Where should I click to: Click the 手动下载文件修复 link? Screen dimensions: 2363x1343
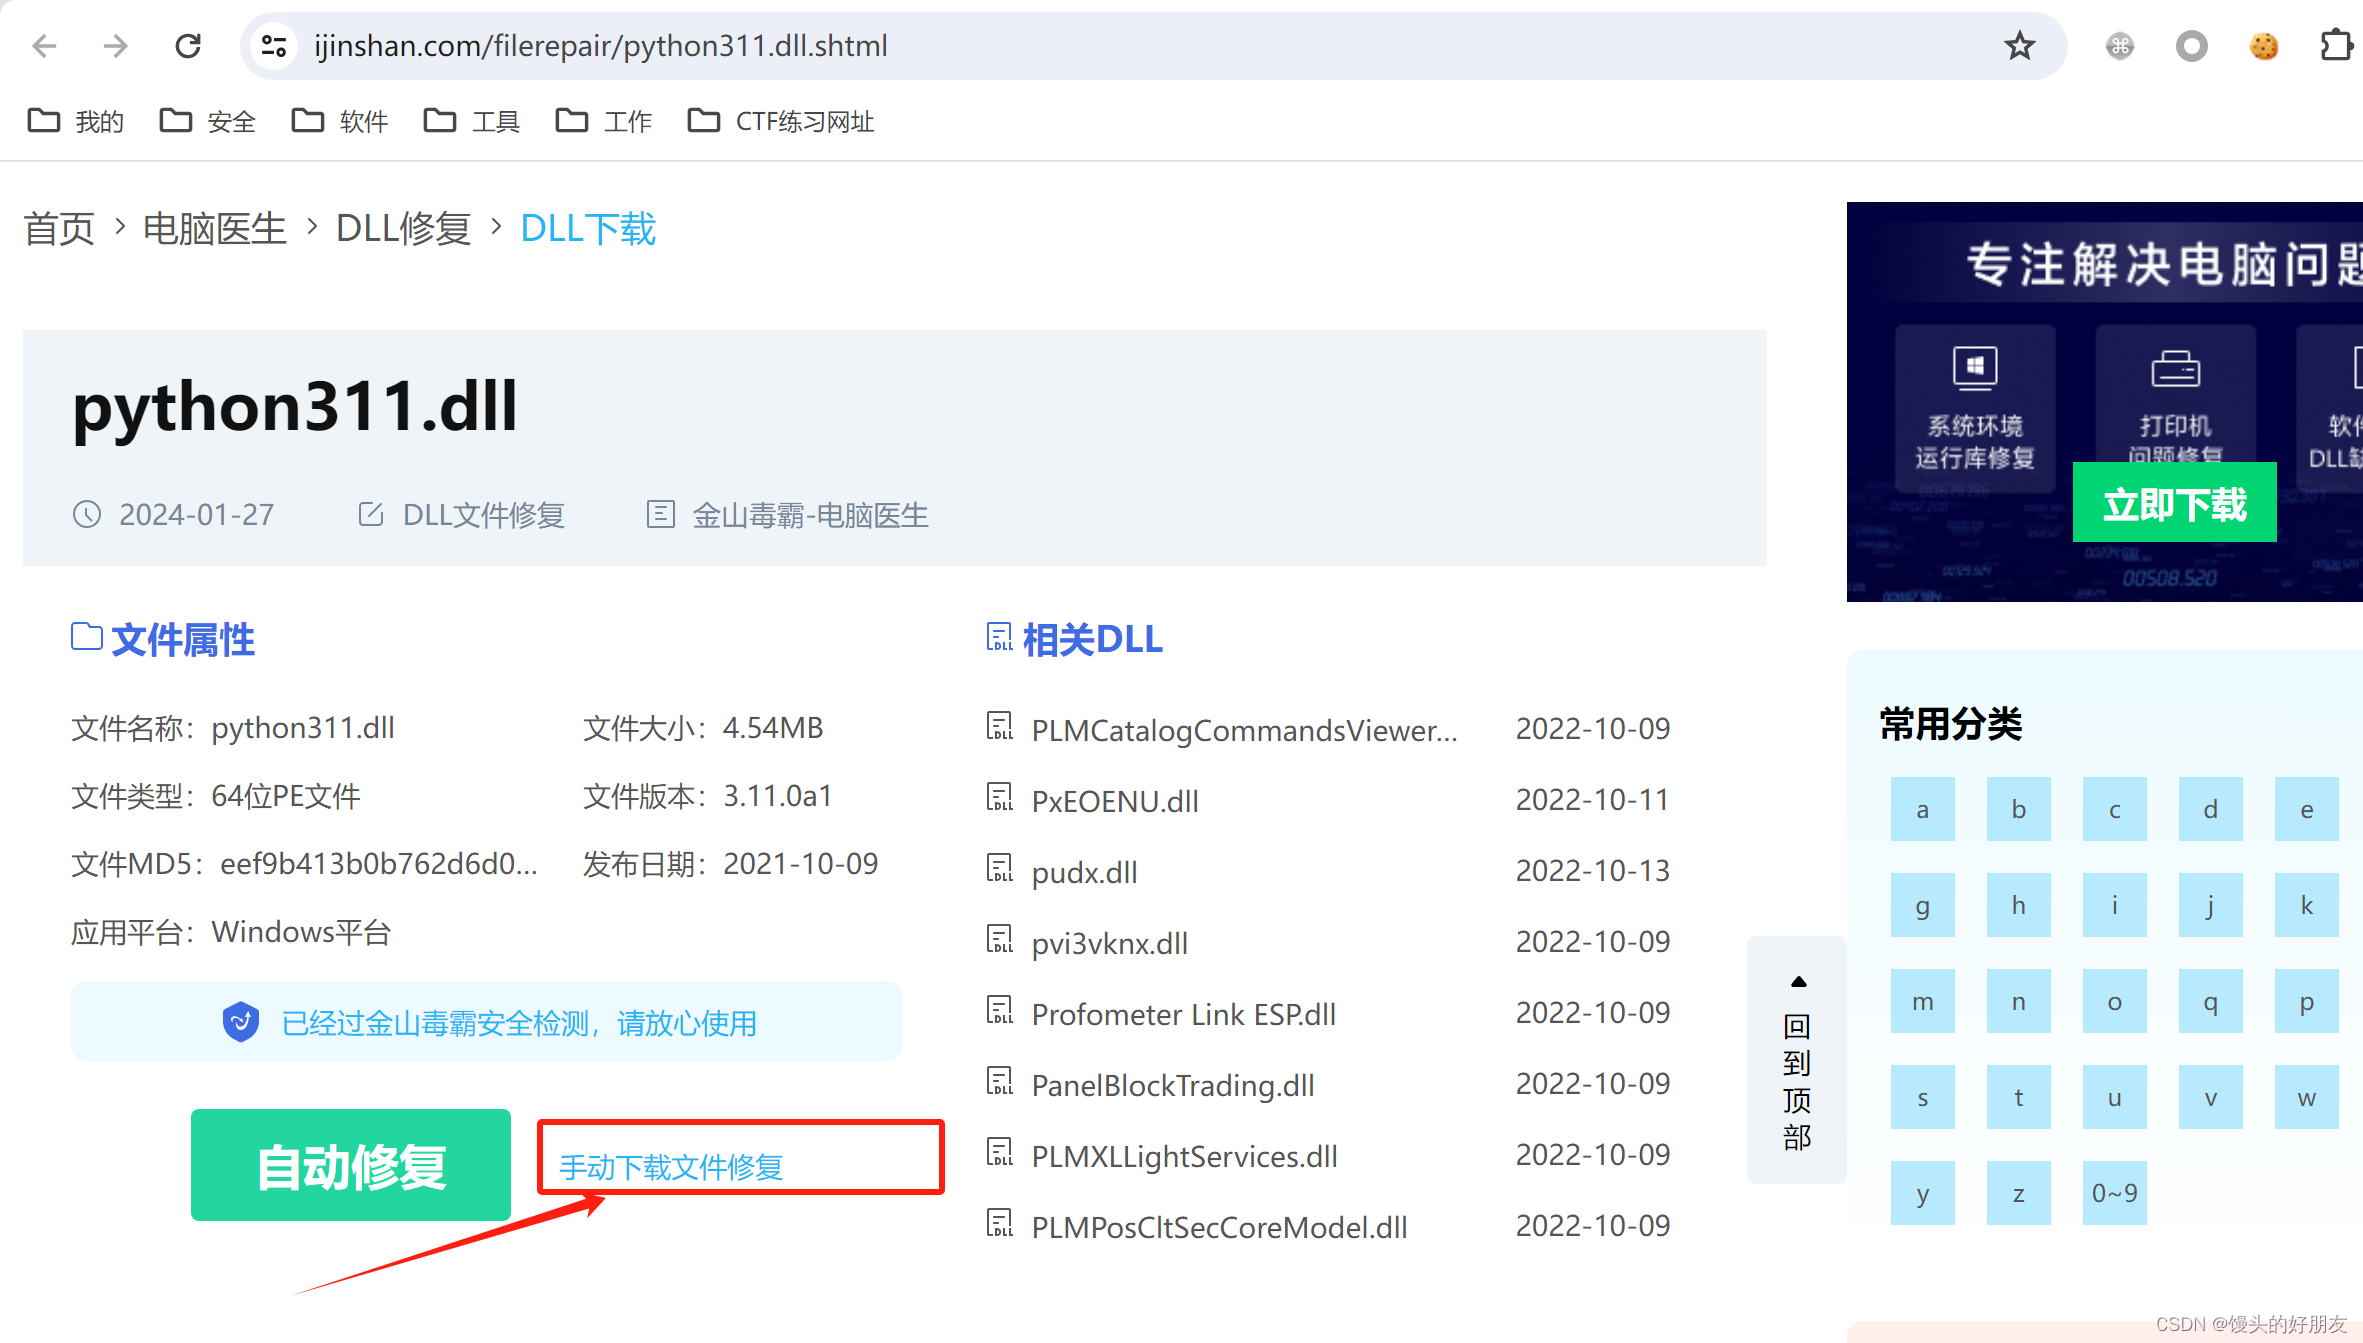[x=671, y=1166]
